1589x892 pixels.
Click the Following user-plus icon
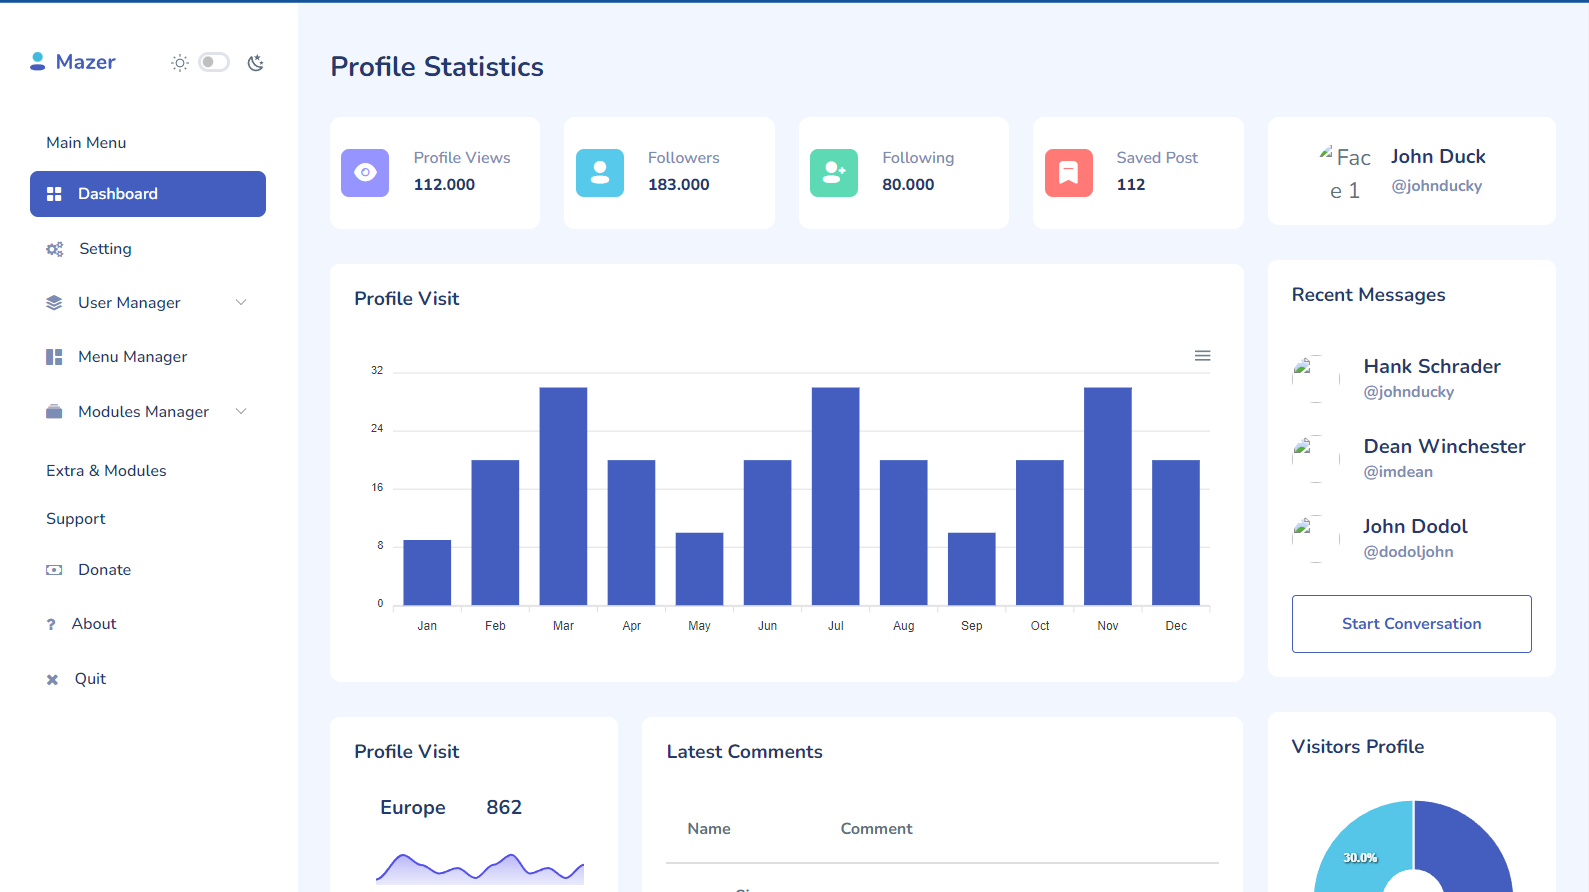click(834, 173)
